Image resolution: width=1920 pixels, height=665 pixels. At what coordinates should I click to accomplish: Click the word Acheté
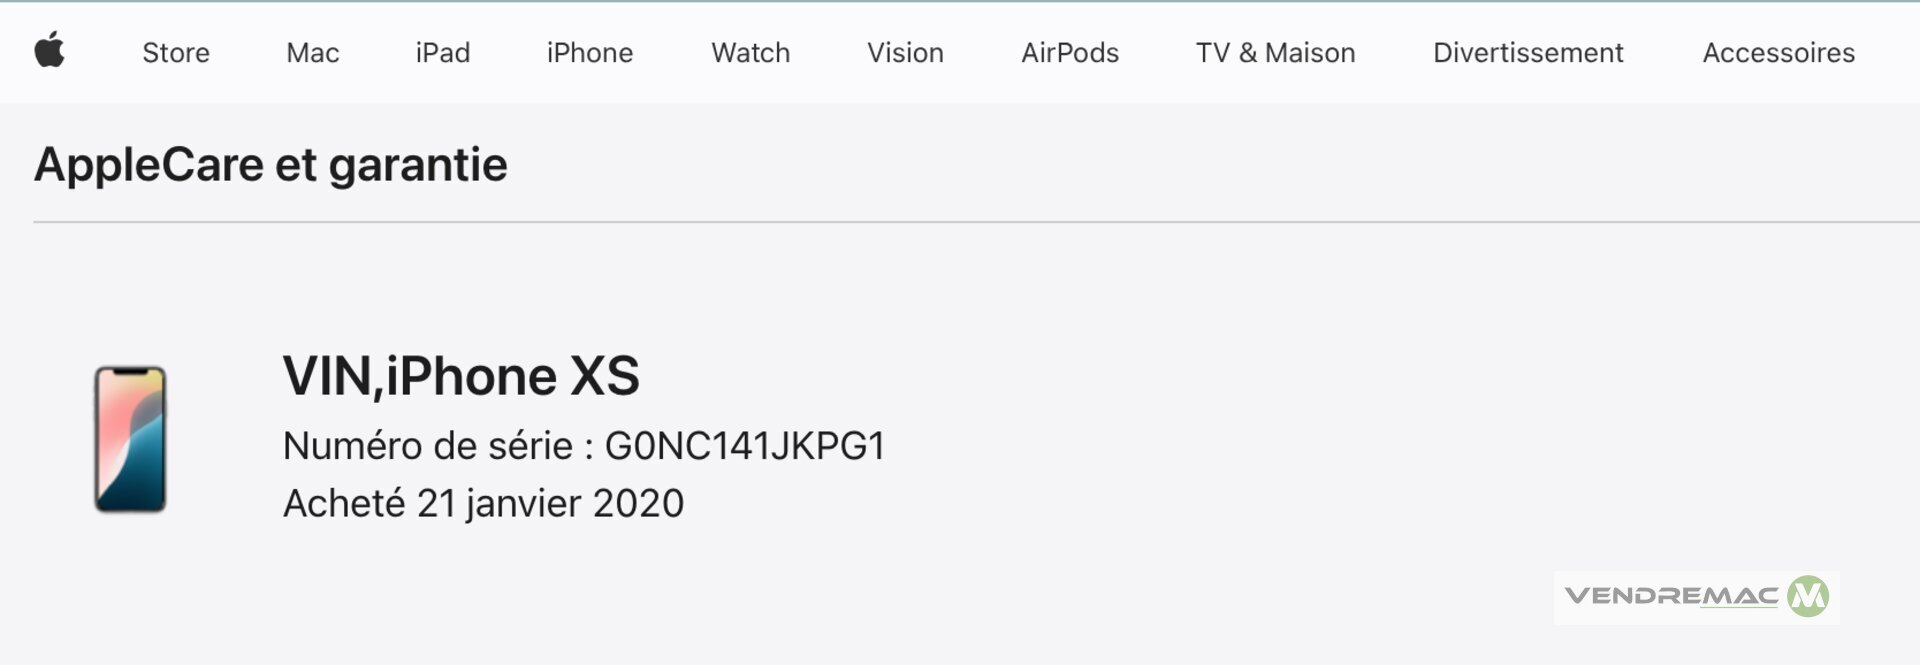point(344,504)
